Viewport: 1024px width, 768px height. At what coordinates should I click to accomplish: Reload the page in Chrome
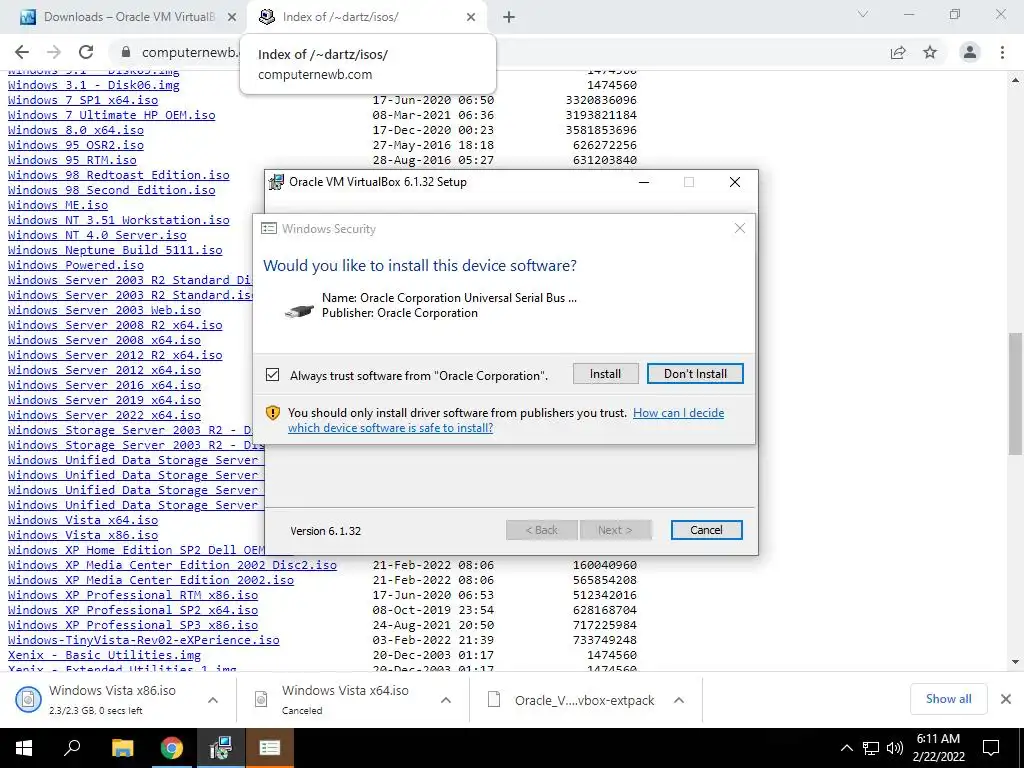[86, 52]
